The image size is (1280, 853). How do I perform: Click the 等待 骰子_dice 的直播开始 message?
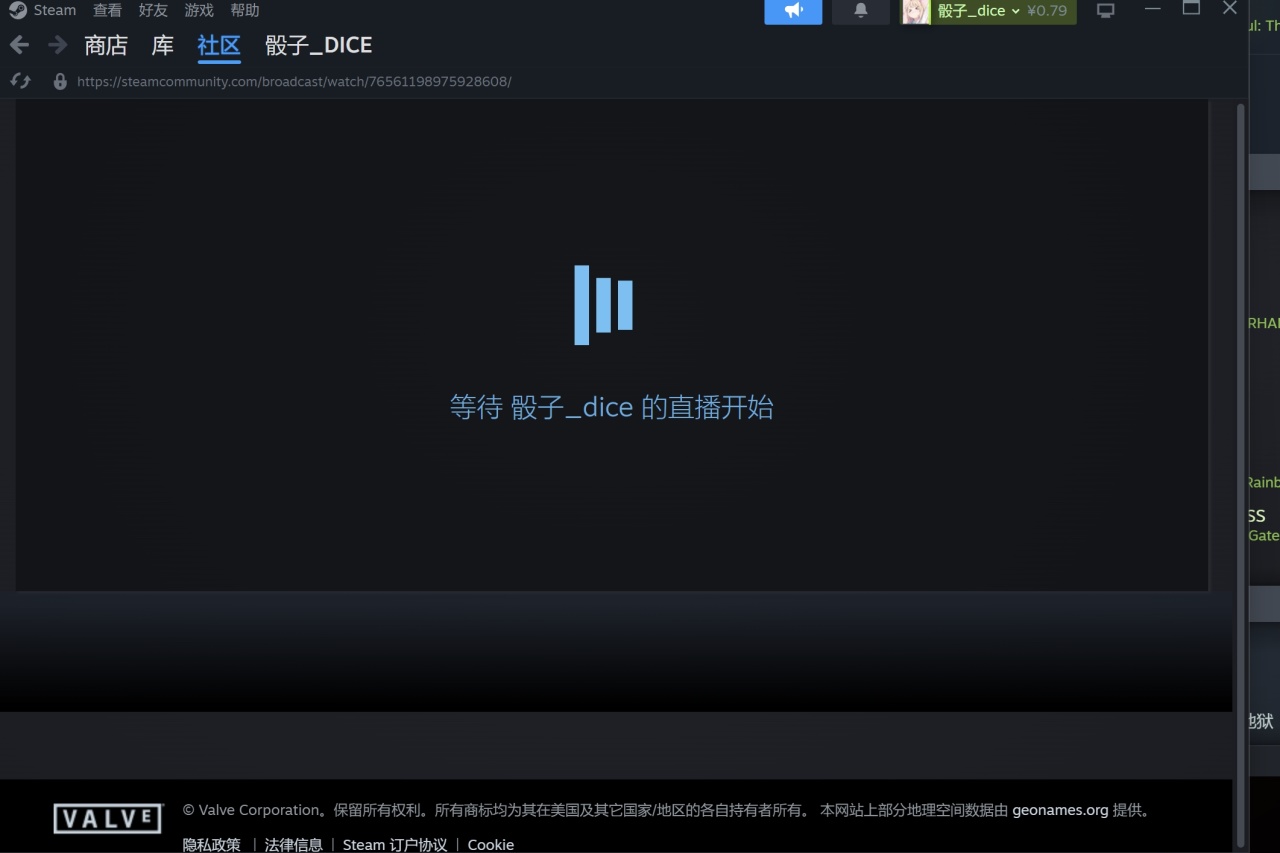pyautogui.click(x=611, y=407)
